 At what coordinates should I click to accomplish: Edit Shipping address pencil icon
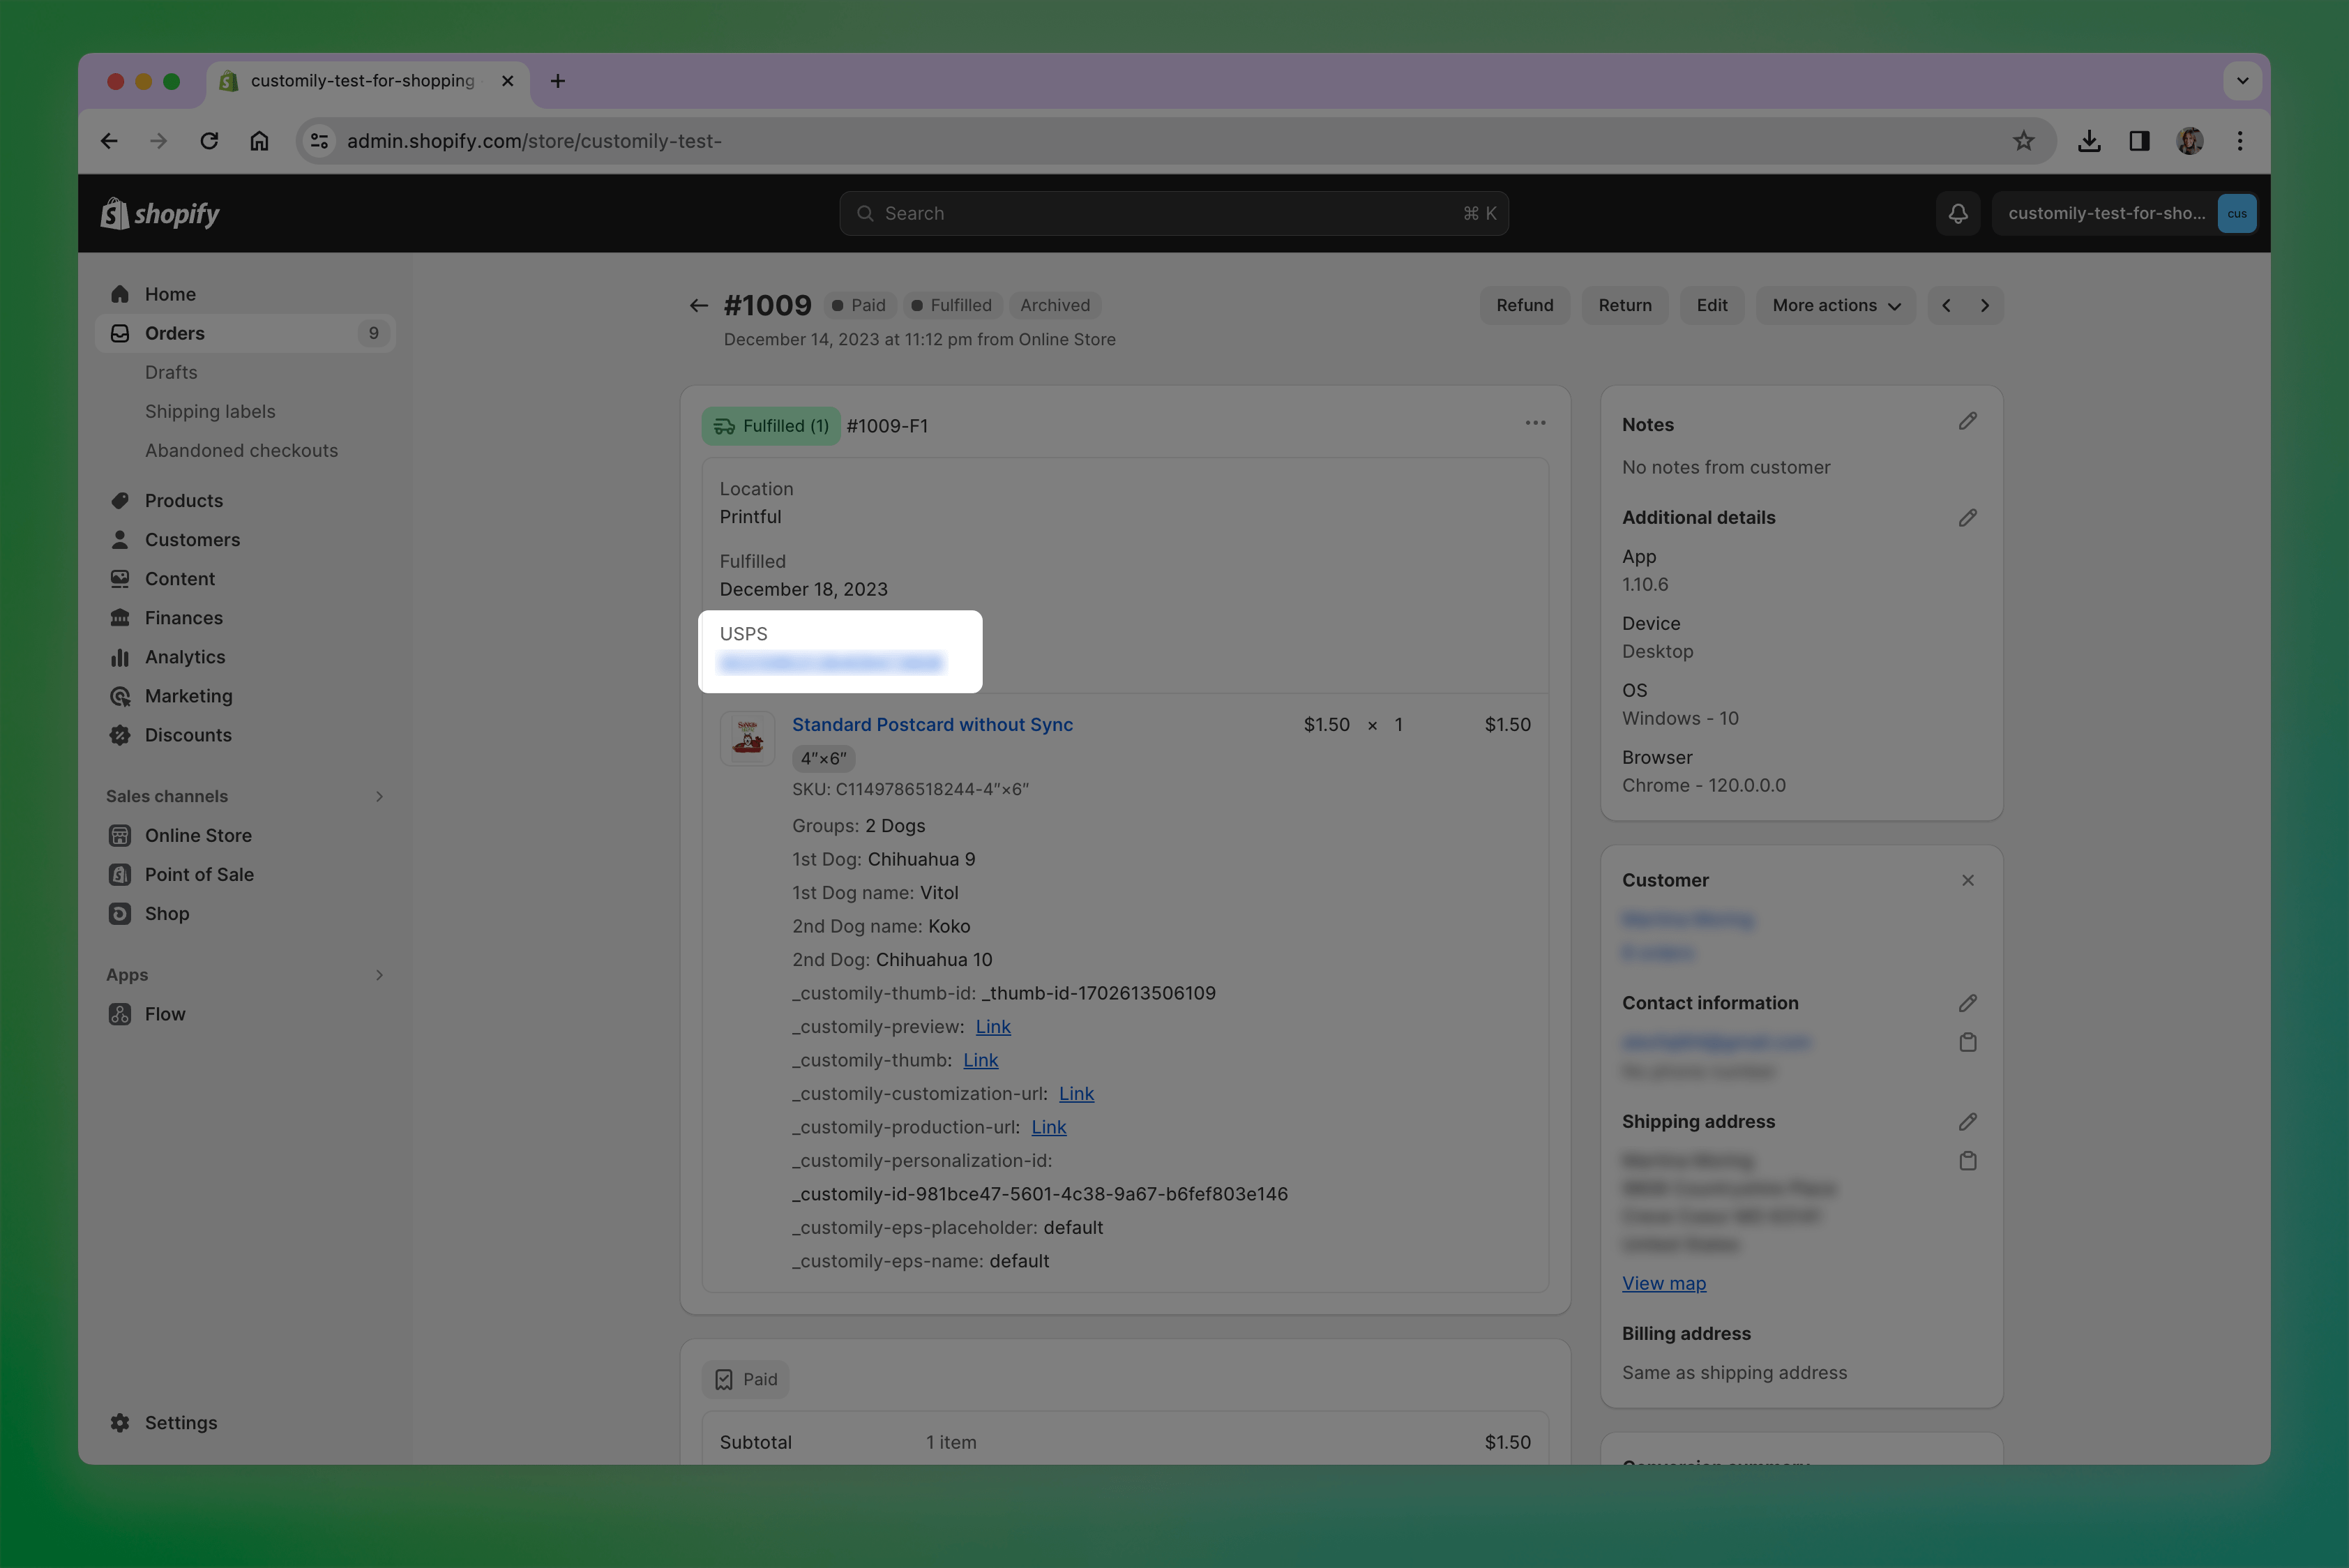pos(1967,1121)
